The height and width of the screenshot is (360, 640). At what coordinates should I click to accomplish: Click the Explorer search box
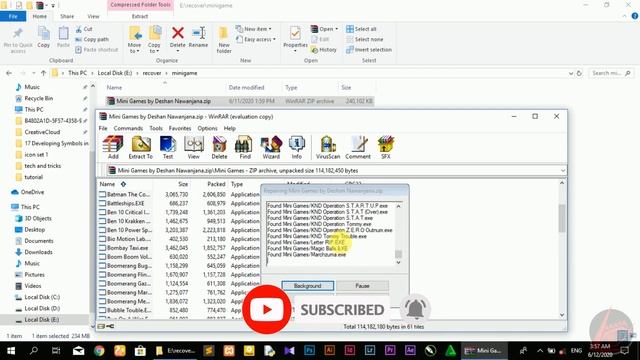click(x=611, y=73)
